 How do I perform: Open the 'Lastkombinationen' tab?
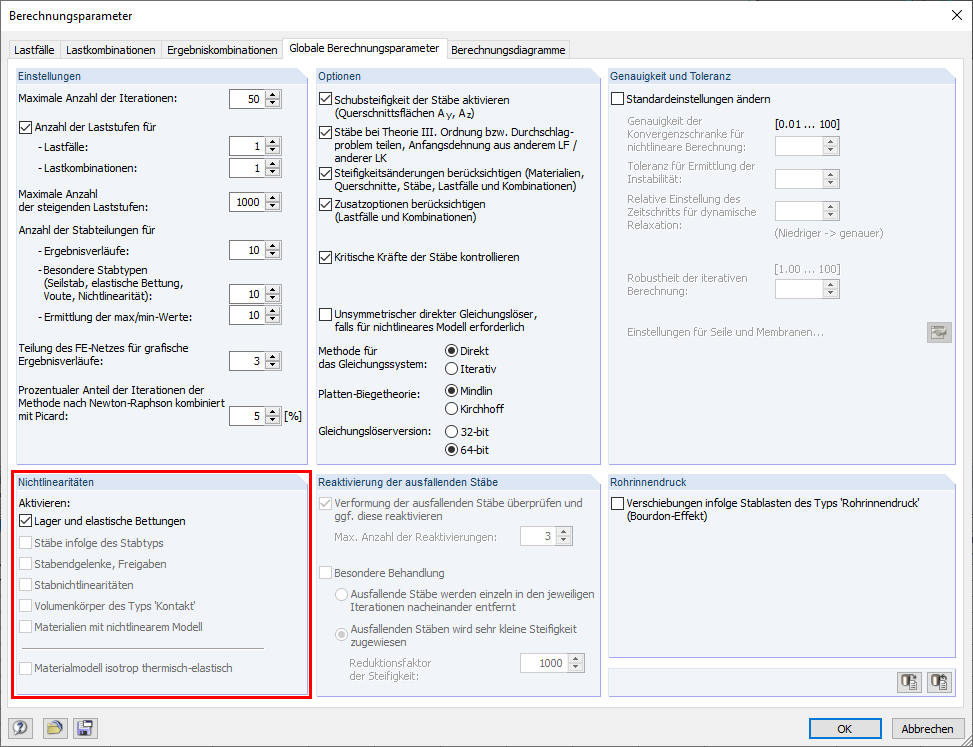tap(110, 47)
